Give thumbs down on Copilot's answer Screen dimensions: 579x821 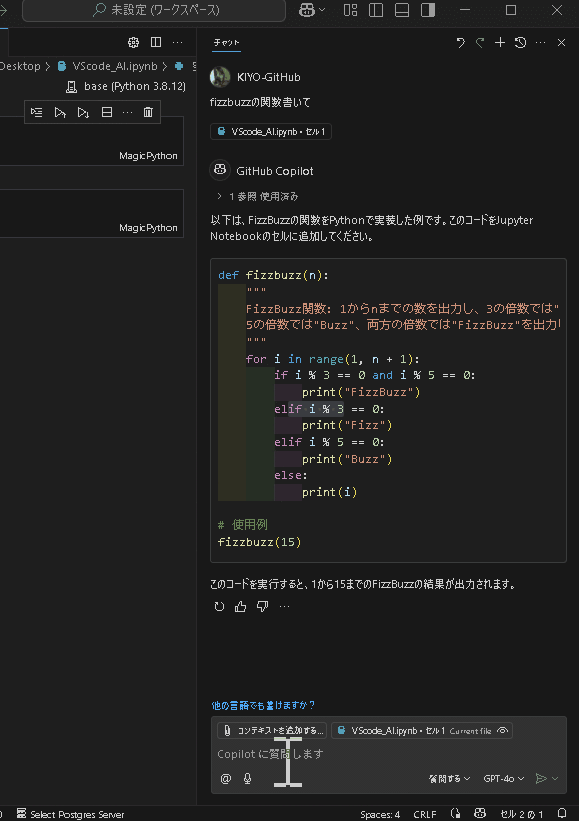(262, 605)
